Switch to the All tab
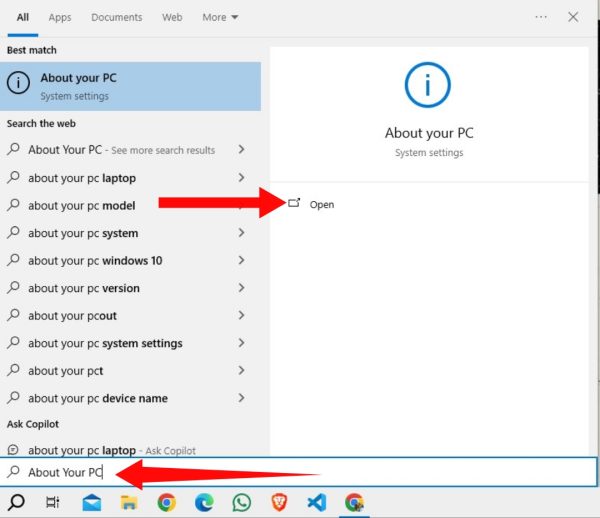 point(23,17)
